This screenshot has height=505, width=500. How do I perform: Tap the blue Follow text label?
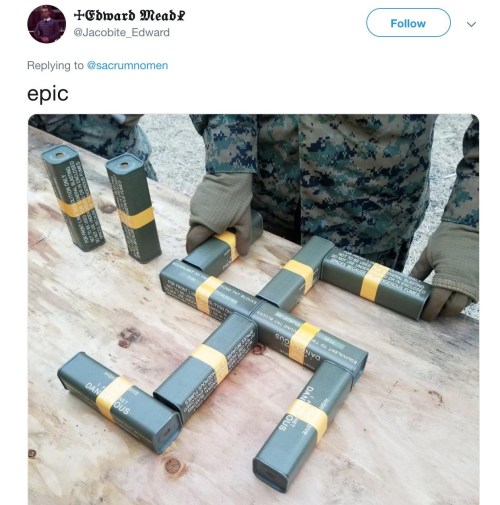(x=408, y=23)
